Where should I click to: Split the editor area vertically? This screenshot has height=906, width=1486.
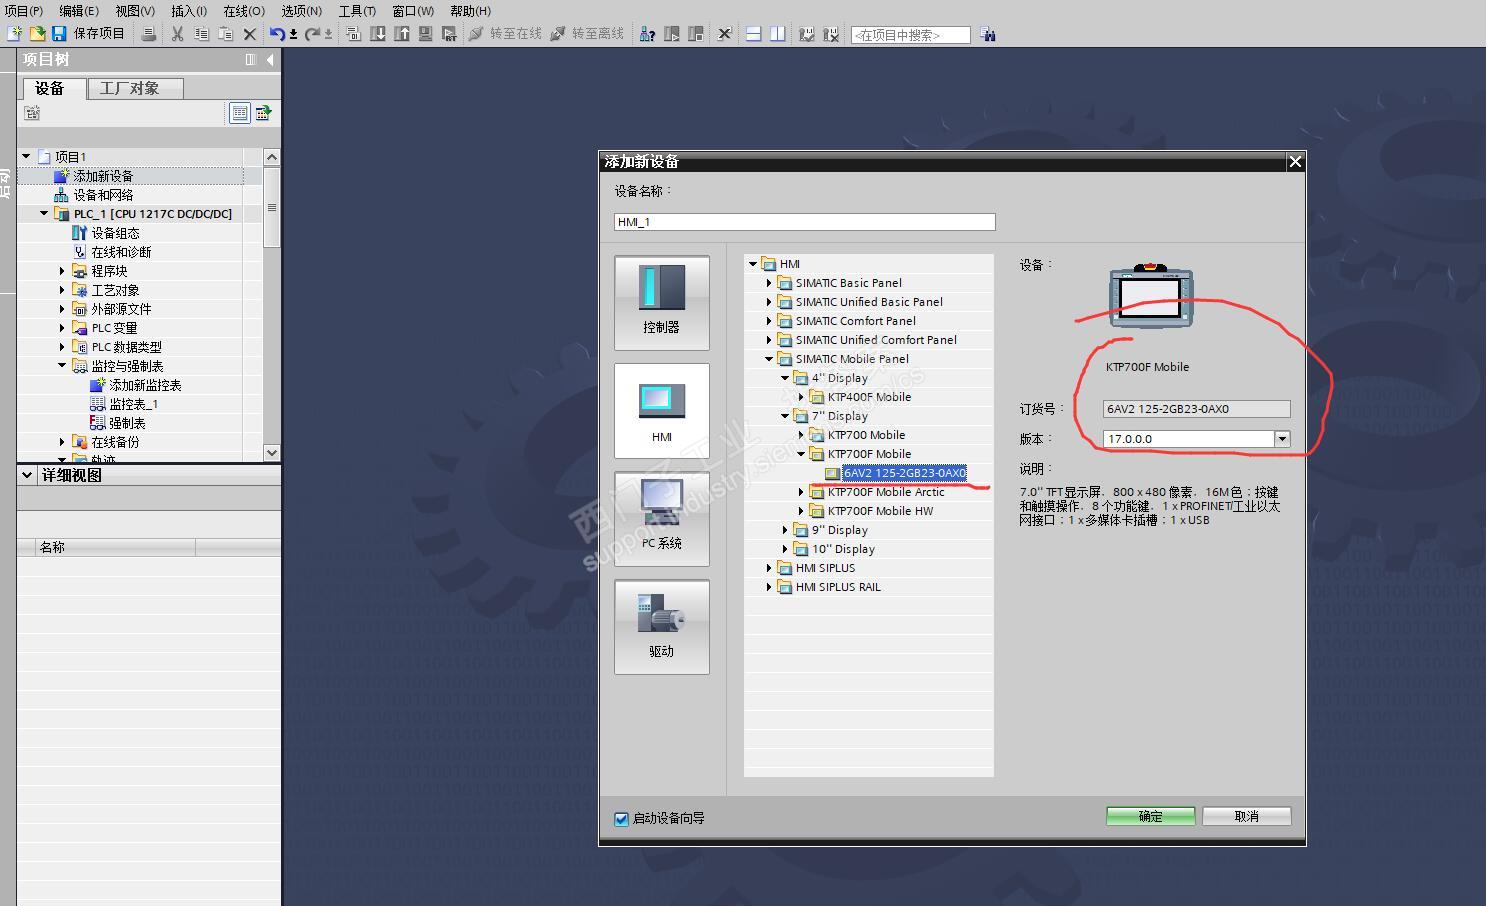[777, 34]
